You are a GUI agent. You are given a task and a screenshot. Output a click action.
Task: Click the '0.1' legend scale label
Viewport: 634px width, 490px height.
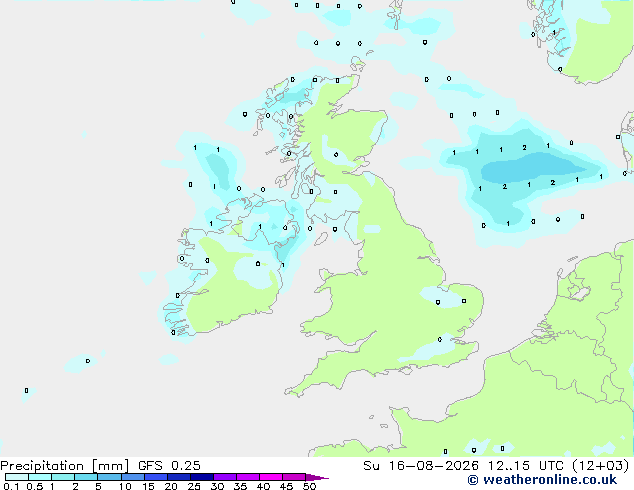(11, 486)
